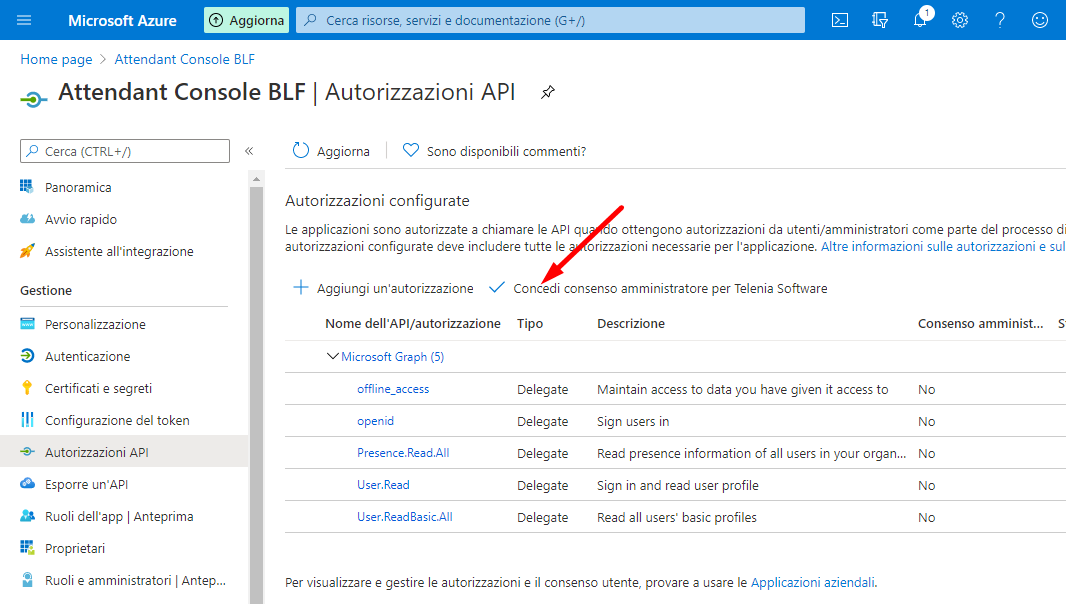Screen dimensions: 1066x604
Task: Click the Descrizione column header
Action: [x=631, y=323]
